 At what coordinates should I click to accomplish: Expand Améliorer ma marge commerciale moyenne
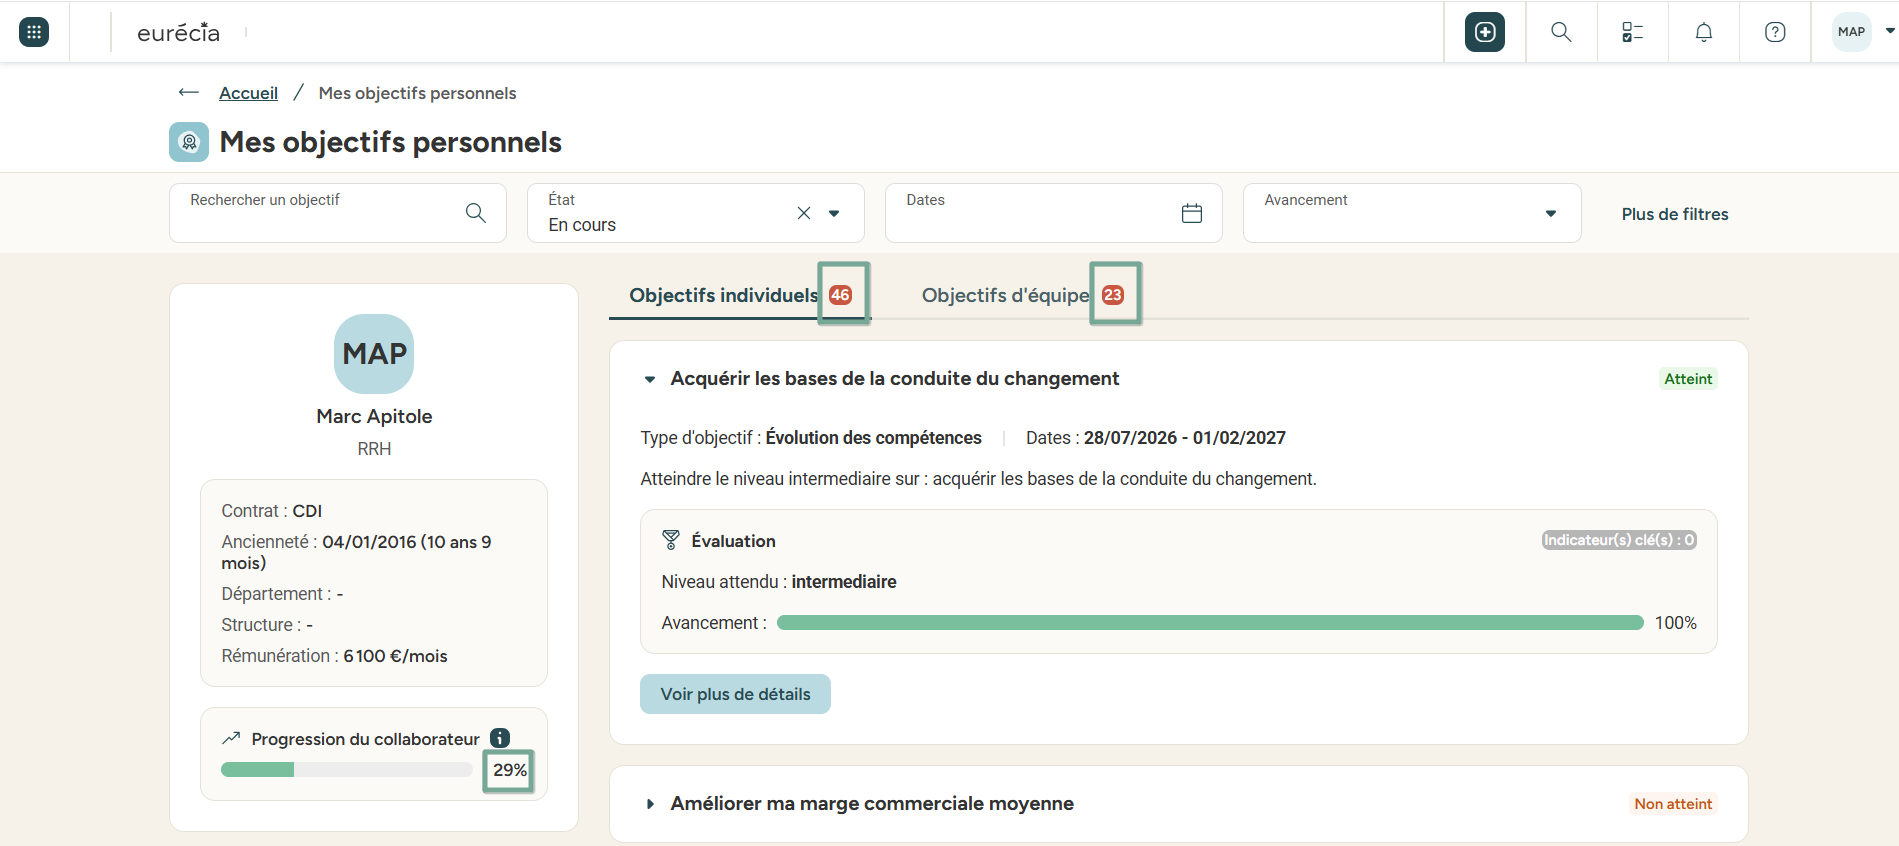coord(650,804)
